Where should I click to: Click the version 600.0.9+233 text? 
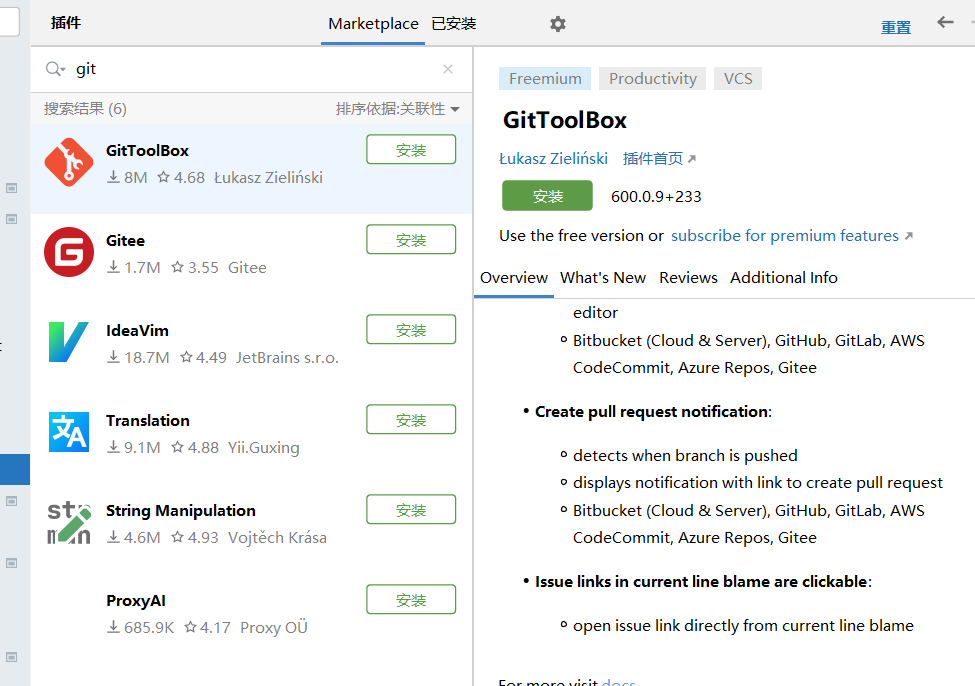coord(656,197)
